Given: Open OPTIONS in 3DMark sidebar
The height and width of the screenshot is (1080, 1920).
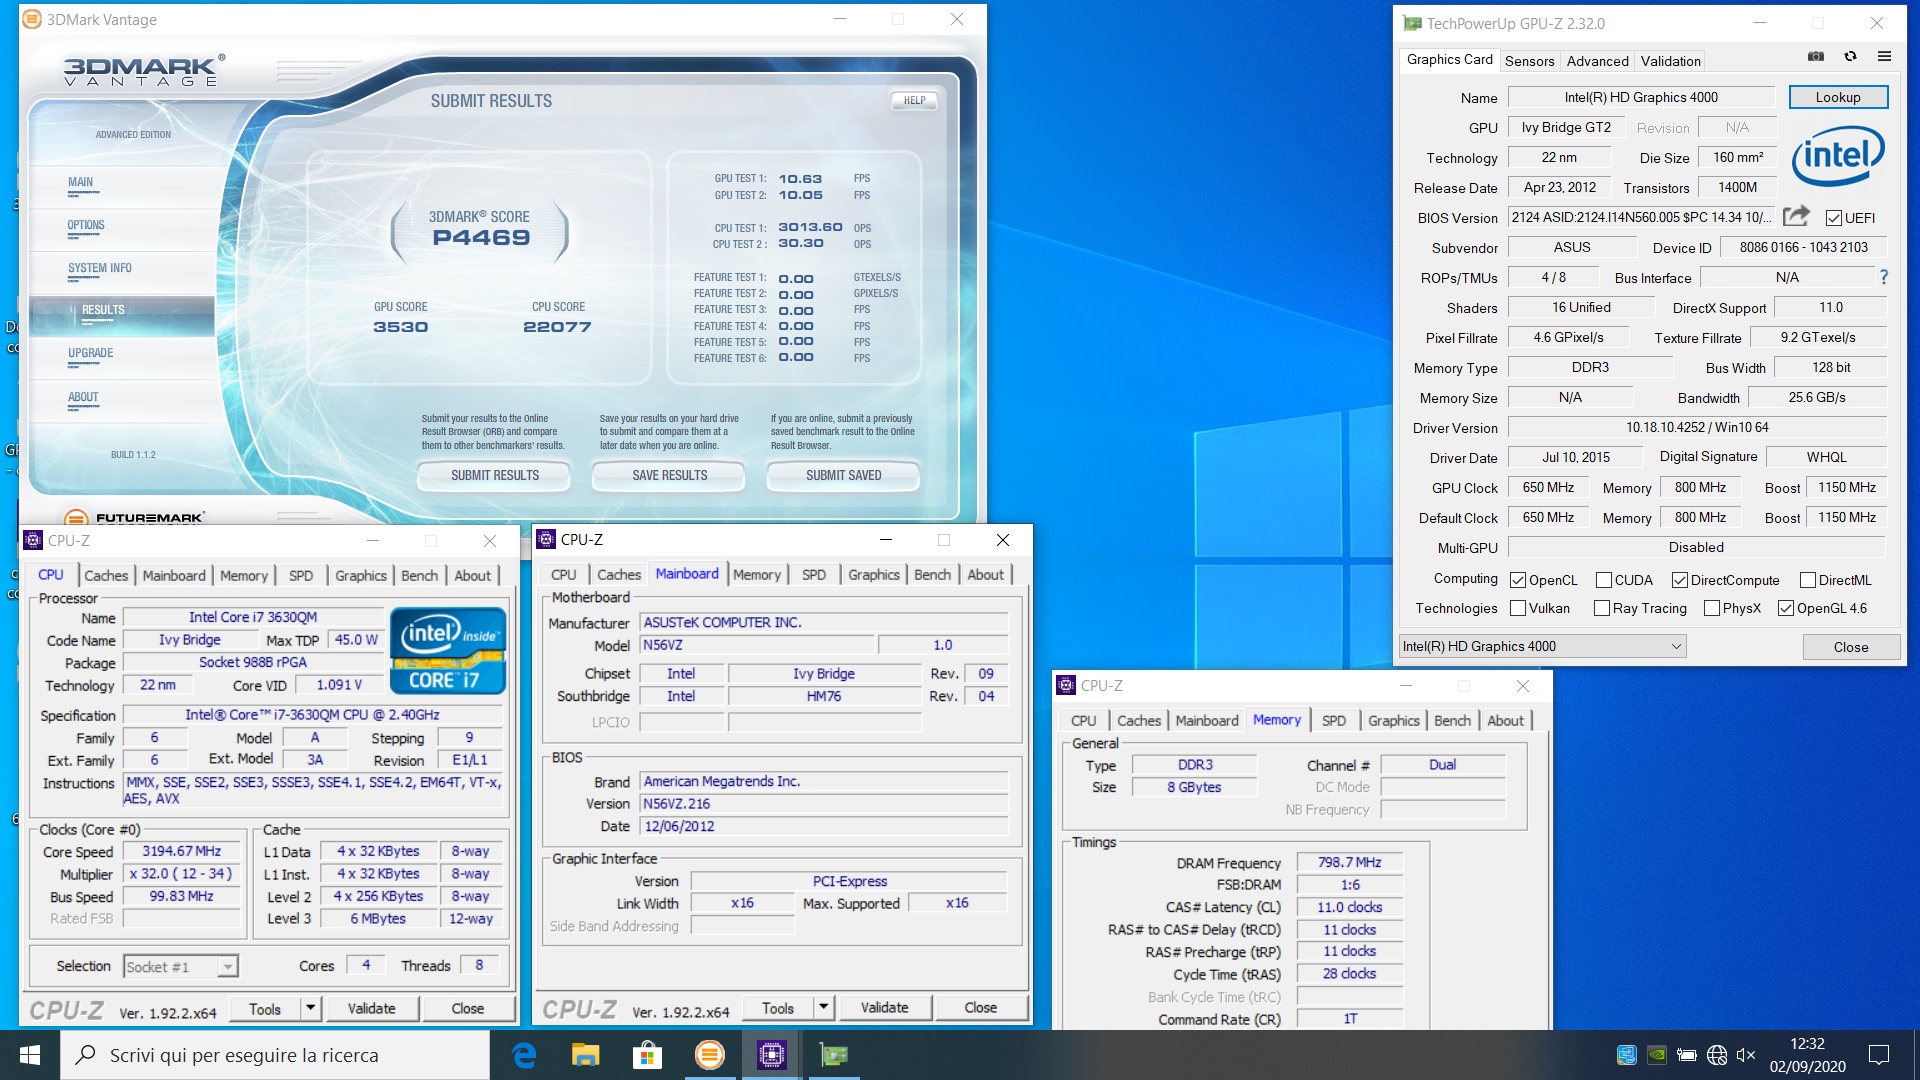Looking at the screenshot, I should click(86, 225).
